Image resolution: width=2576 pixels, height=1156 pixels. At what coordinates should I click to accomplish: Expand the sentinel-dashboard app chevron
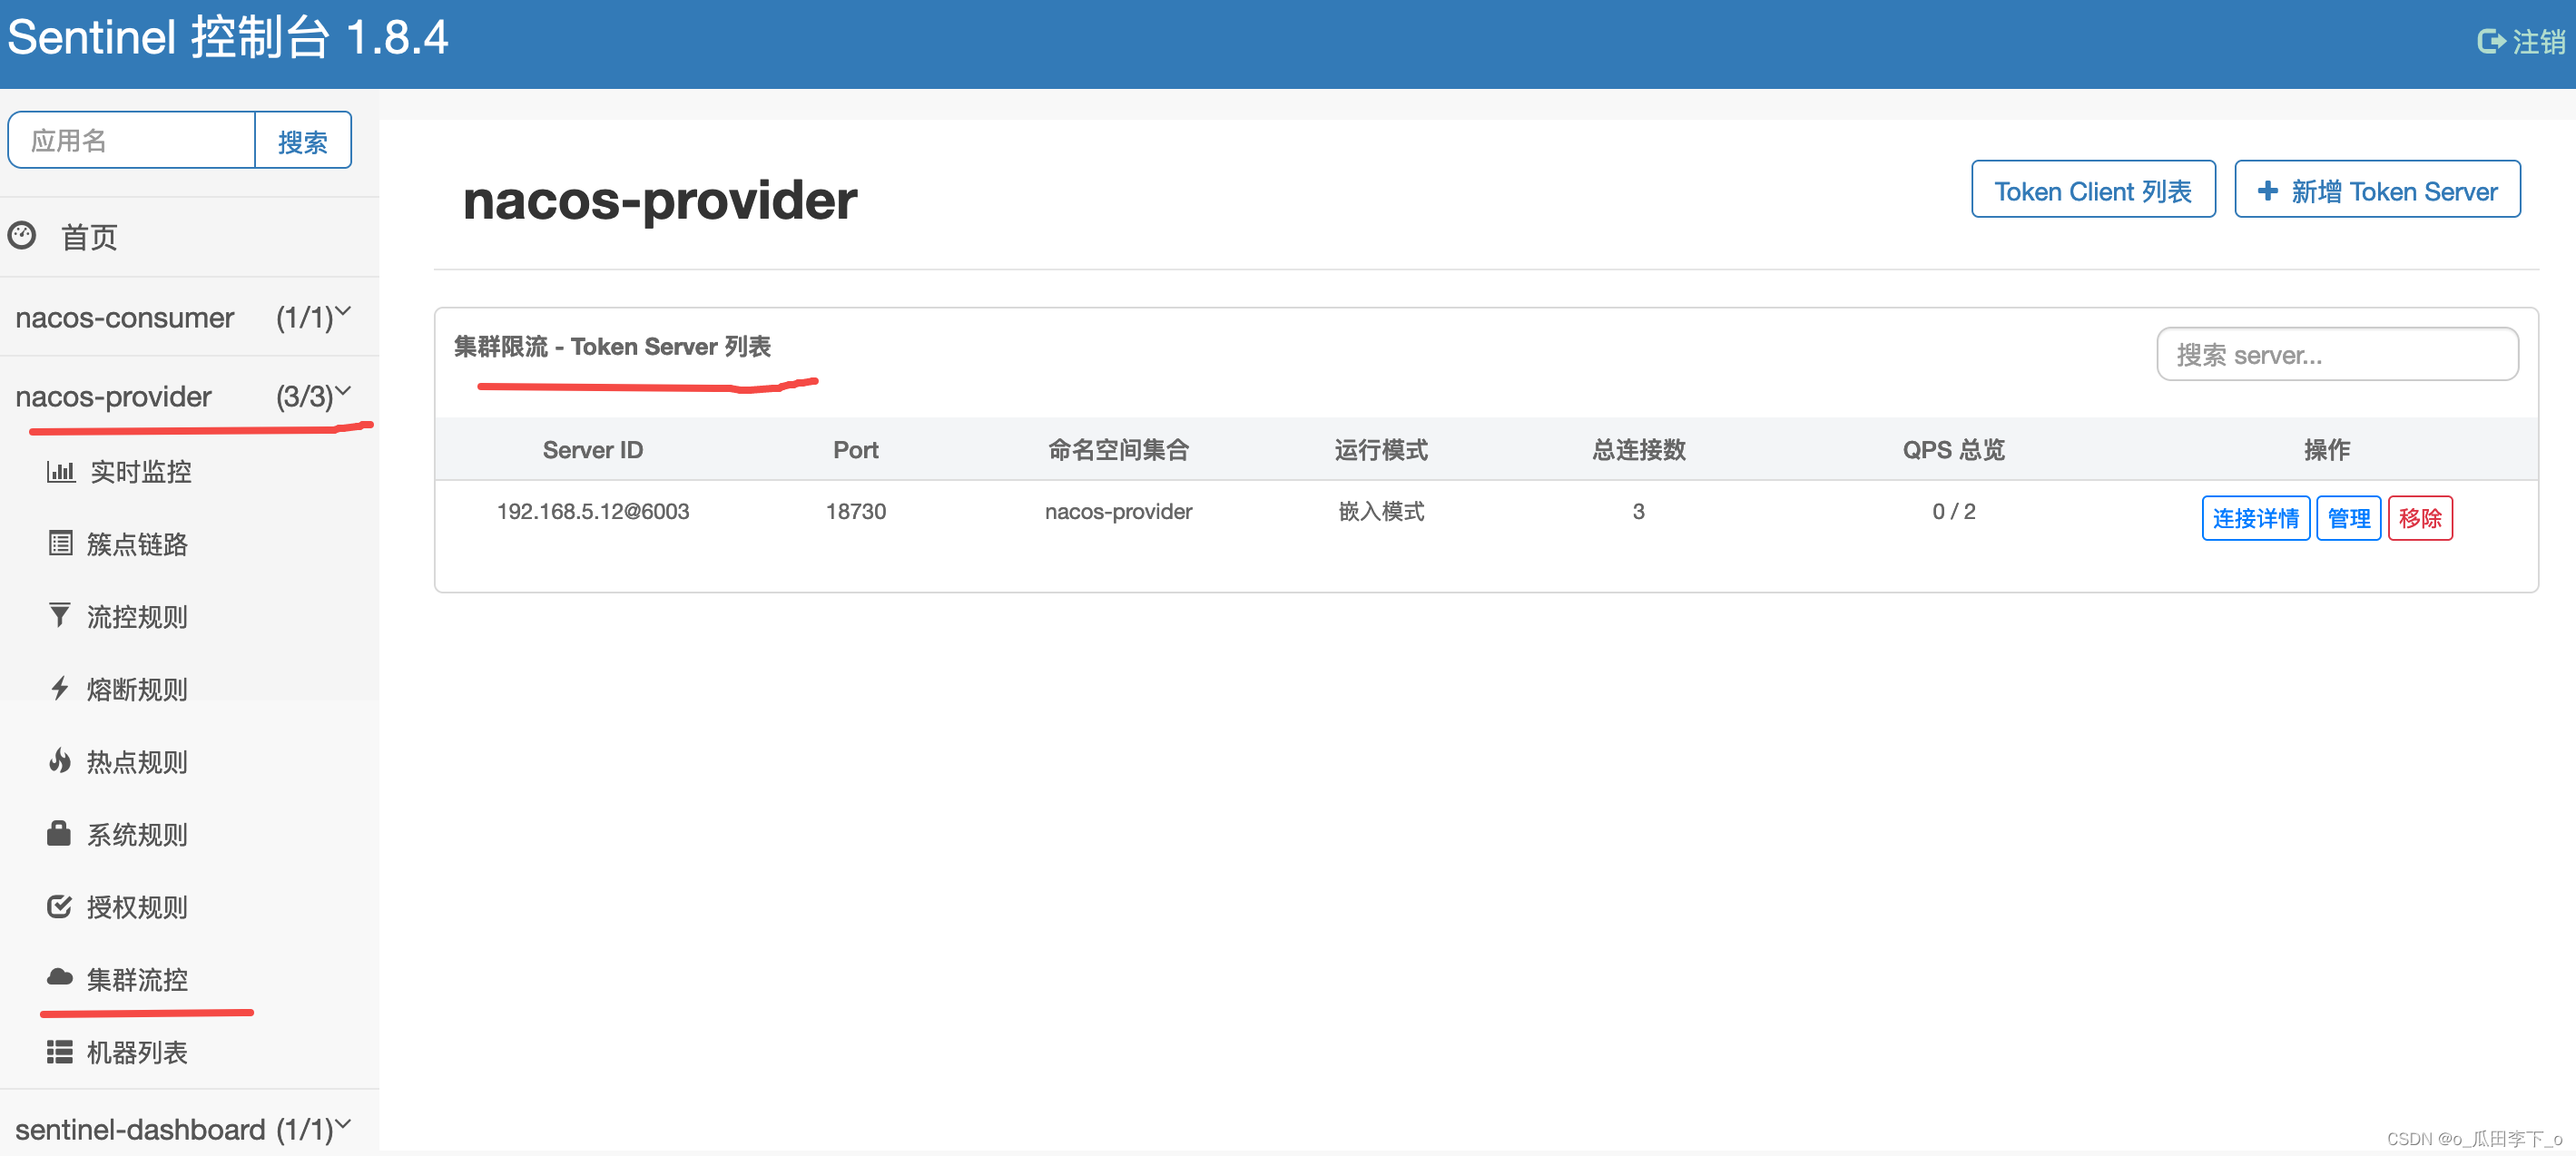343,1124
